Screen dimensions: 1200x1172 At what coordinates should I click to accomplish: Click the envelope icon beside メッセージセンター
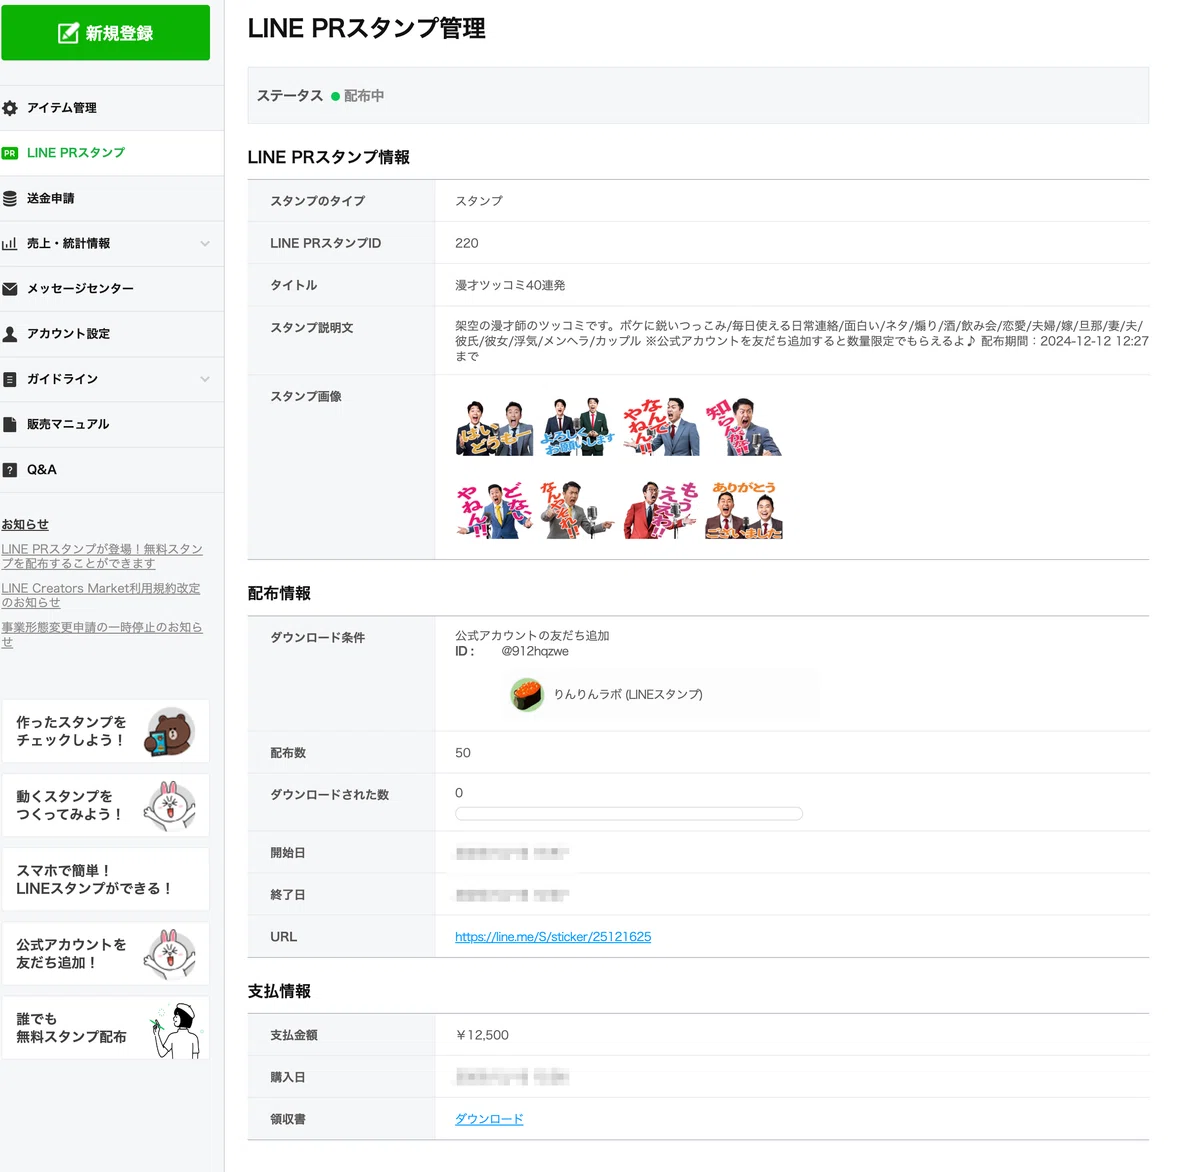pyautogui.click(x=10, y=288)
